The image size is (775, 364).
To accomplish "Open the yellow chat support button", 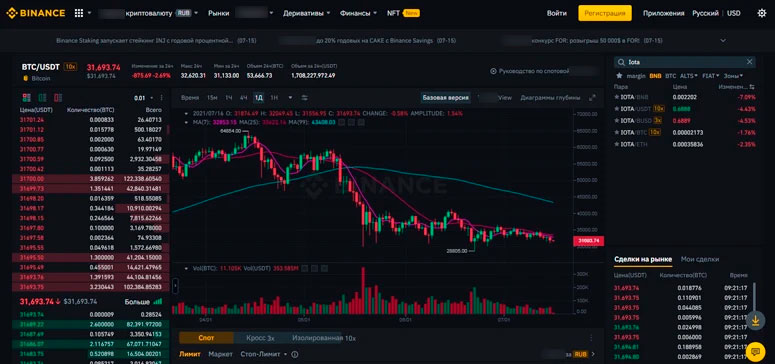I will [x=755, y=352].
